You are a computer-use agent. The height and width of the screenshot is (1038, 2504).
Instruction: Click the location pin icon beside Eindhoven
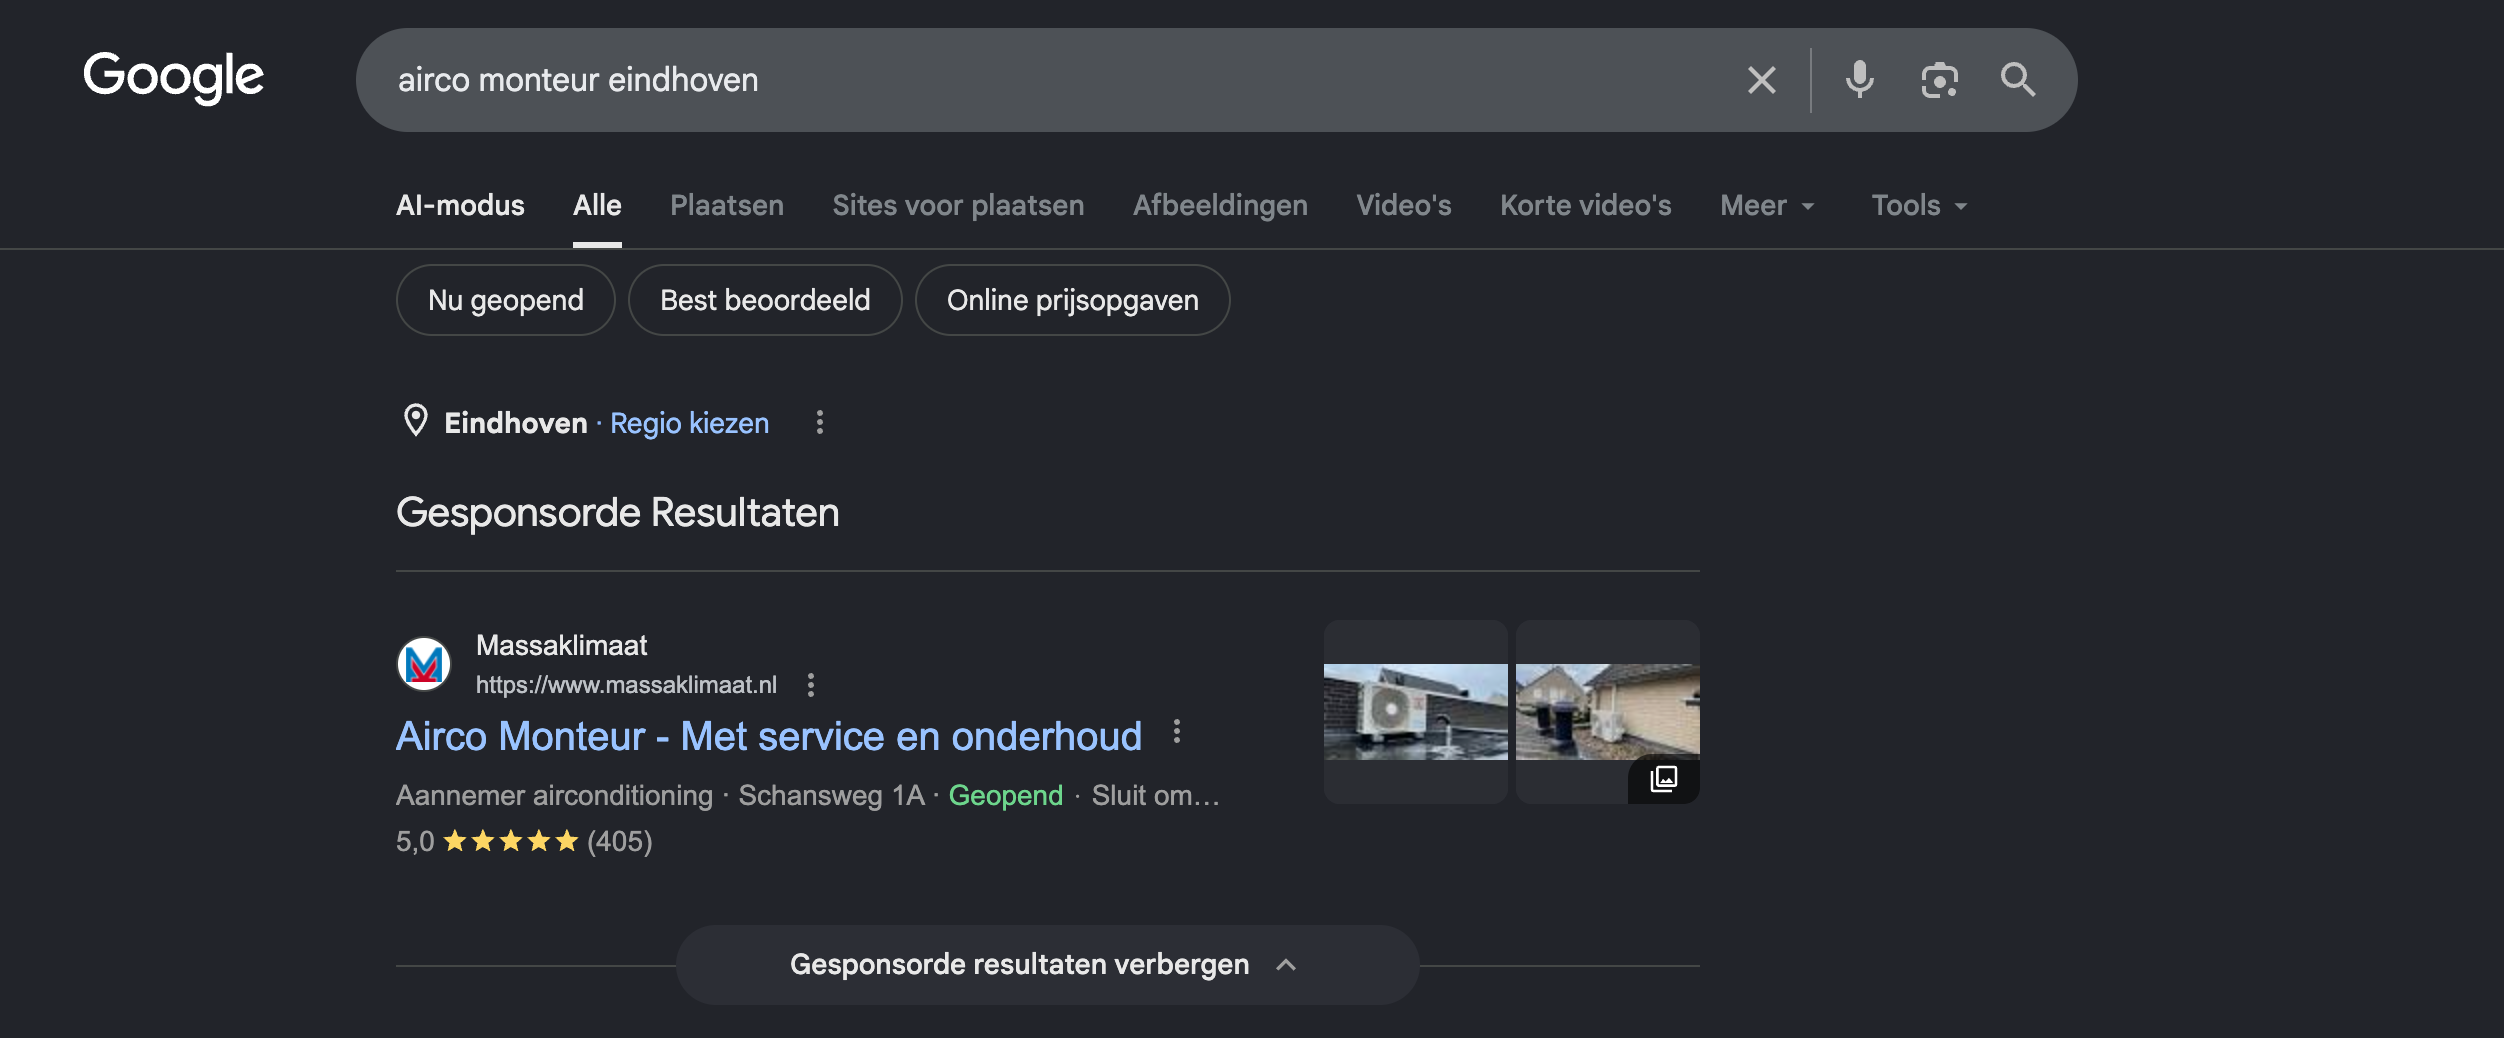(x=415, y=421)
